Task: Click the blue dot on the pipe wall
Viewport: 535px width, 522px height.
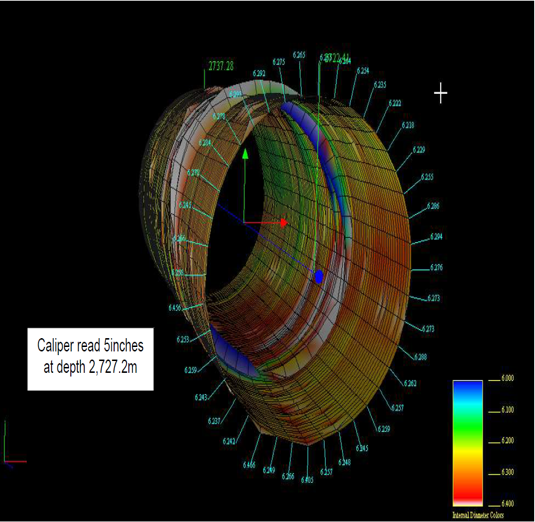Action: tap(319, 277)
